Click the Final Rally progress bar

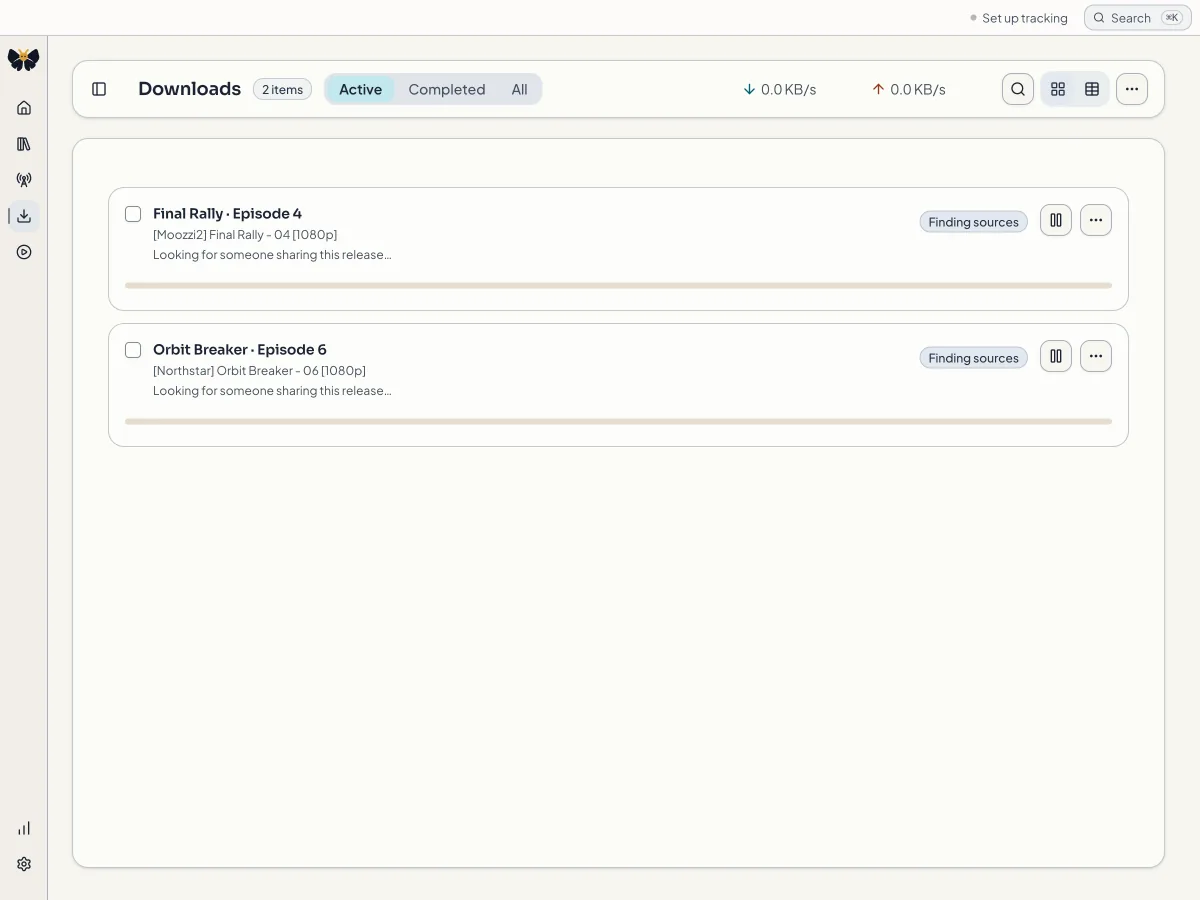click(x=618, y=285)
